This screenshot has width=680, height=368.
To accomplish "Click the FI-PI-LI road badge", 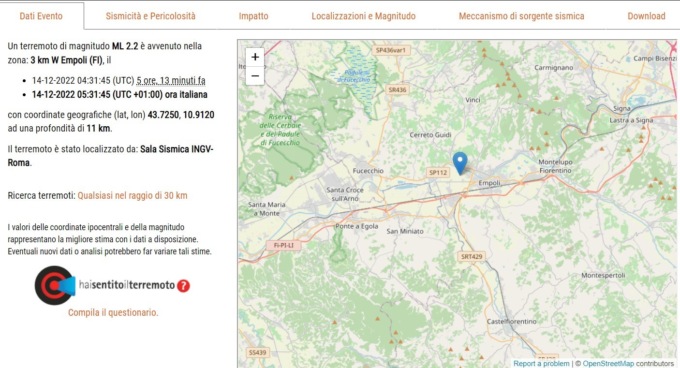I will pos(284,245).
